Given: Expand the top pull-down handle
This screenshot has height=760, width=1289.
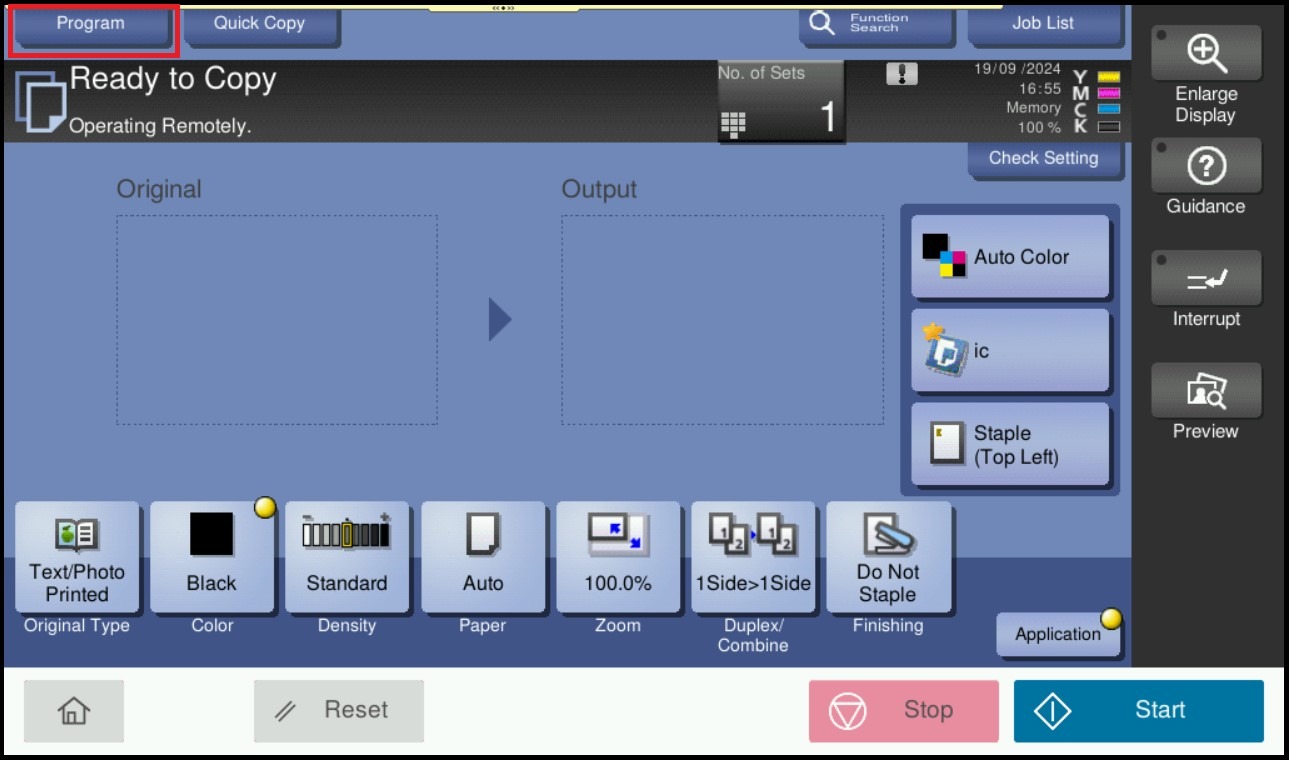Looking at the screenshot, I should click(503, 7).
